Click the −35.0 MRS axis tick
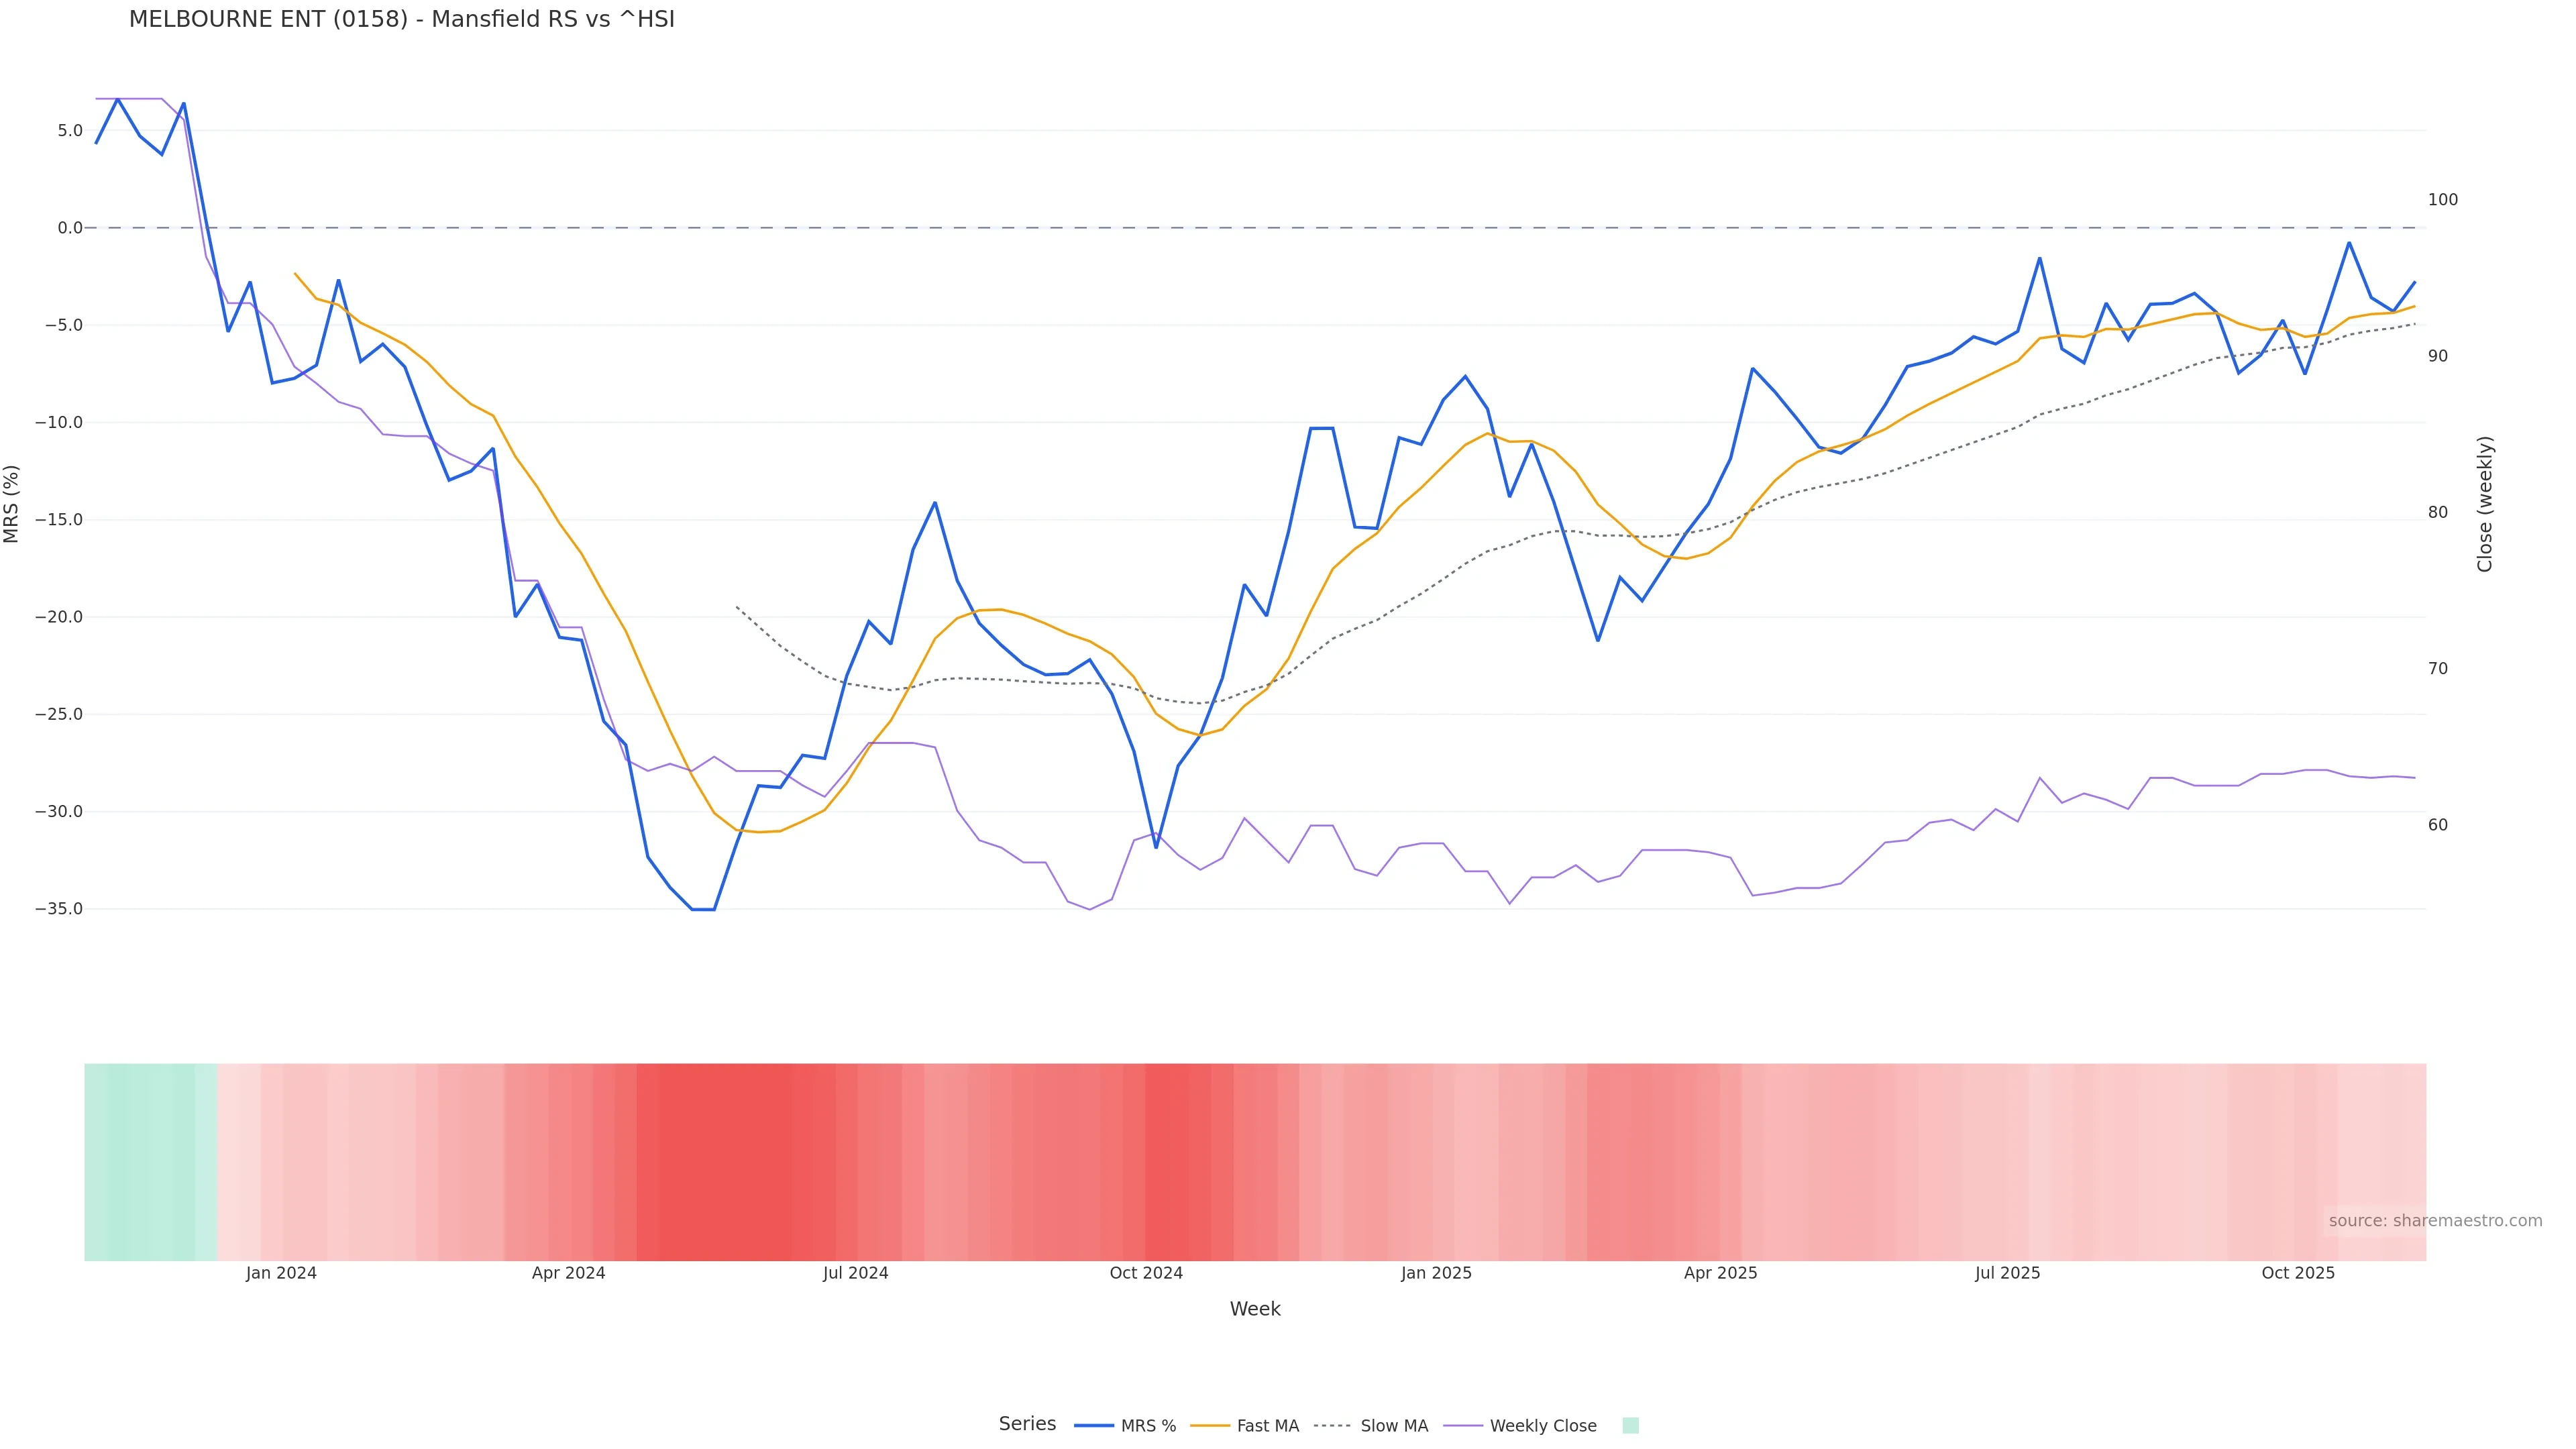Image resolution: width=2576 pixels, height=1449 pixels. (x=59, y=909)
